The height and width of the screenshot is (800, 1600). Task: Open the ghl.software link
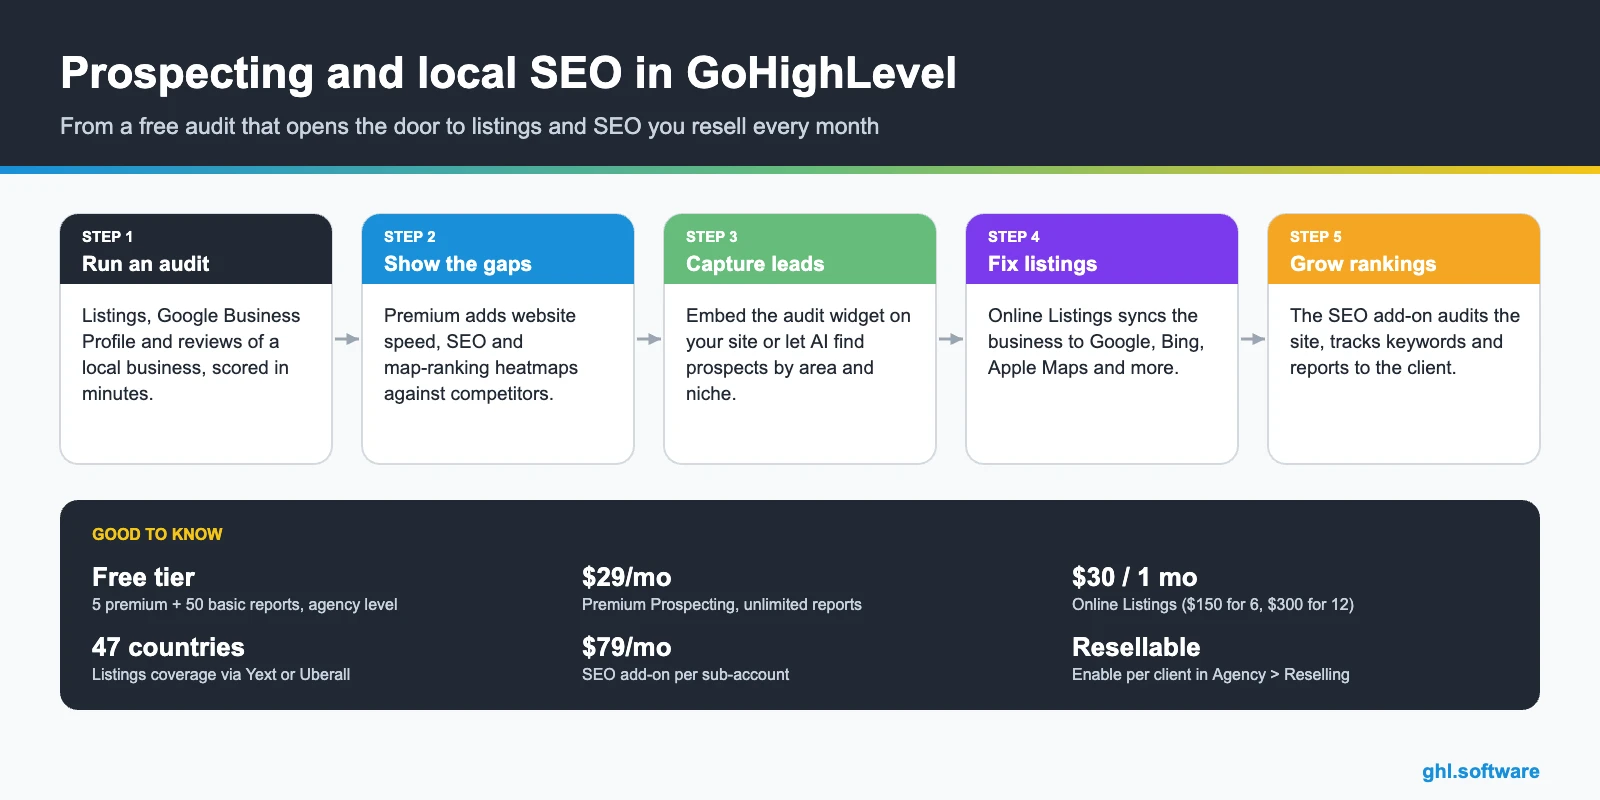pos(1480,771)
